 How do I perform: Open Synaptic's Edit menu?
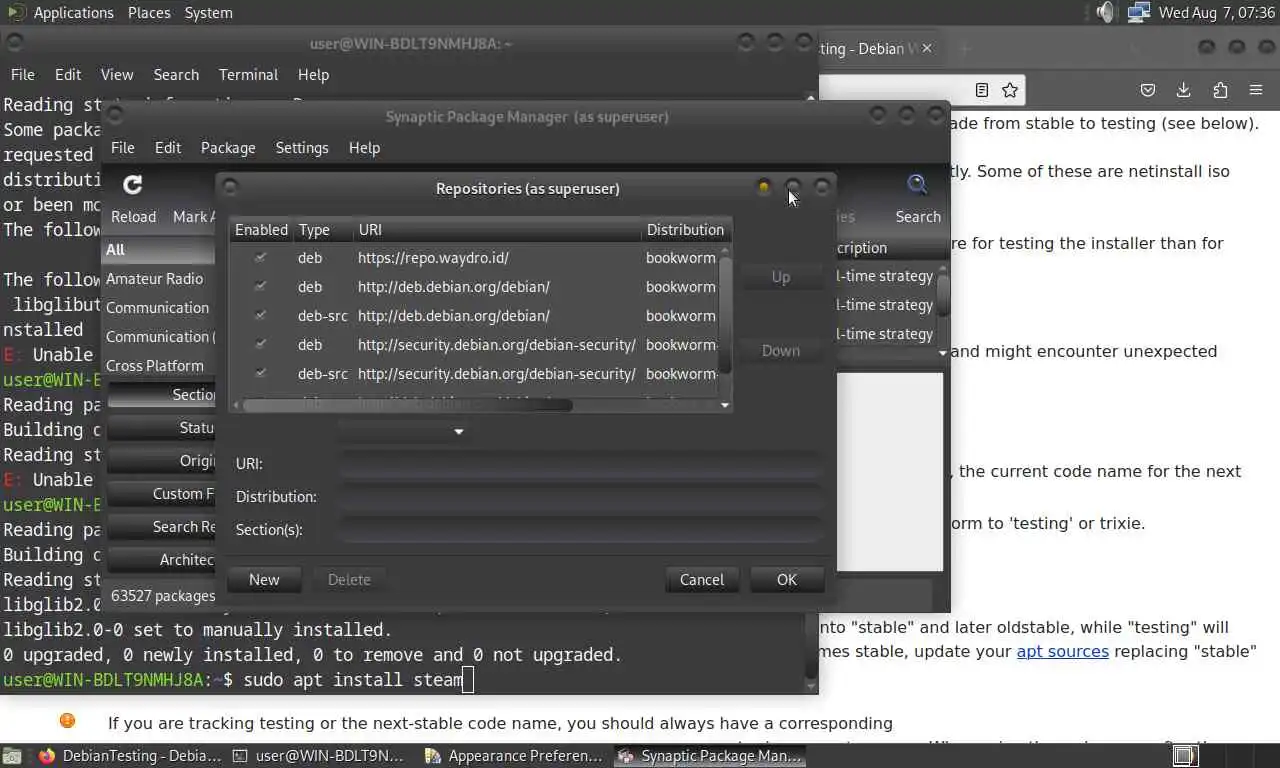168,148
